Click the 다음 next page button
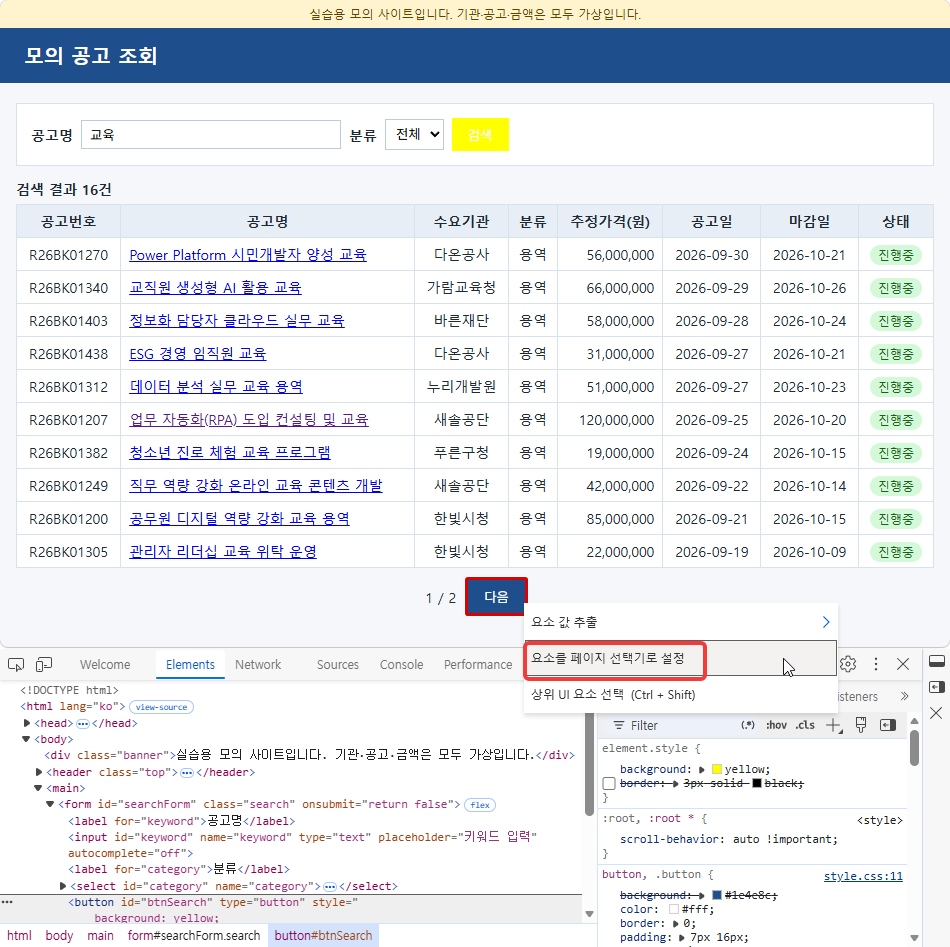This screenshot has height=947, width=950. [x=496, y=597]
